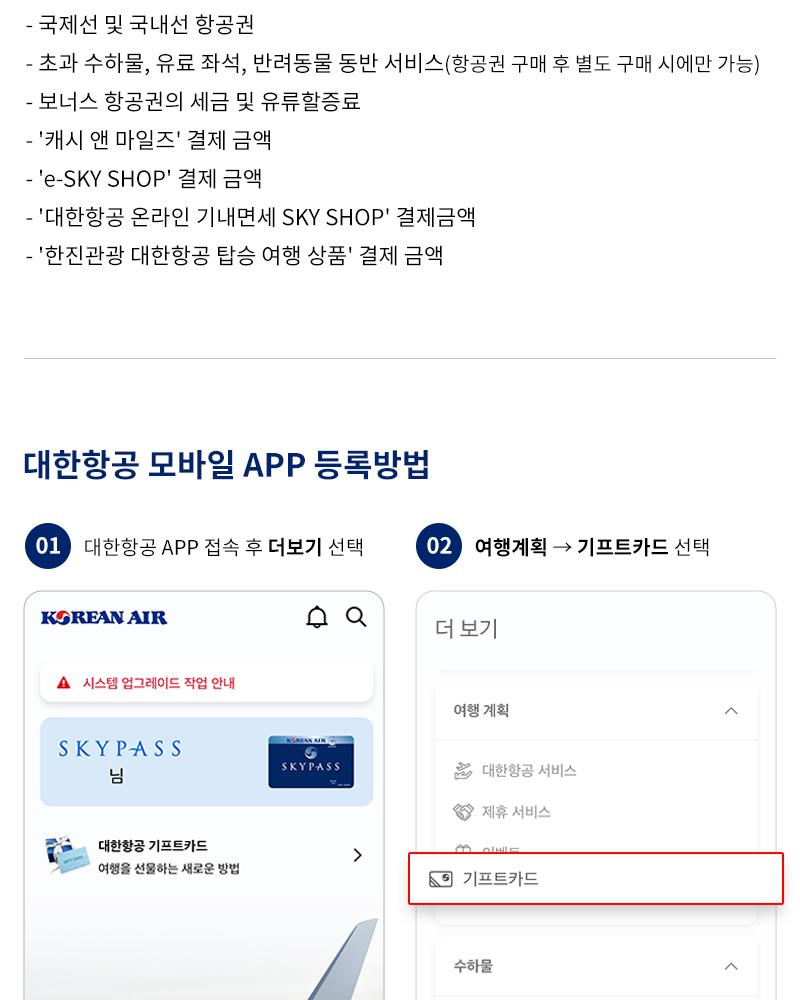Click the 제휴 서비스 handshake icon
This screenshot has height=1000, width=800.
(x=463, y=812)
